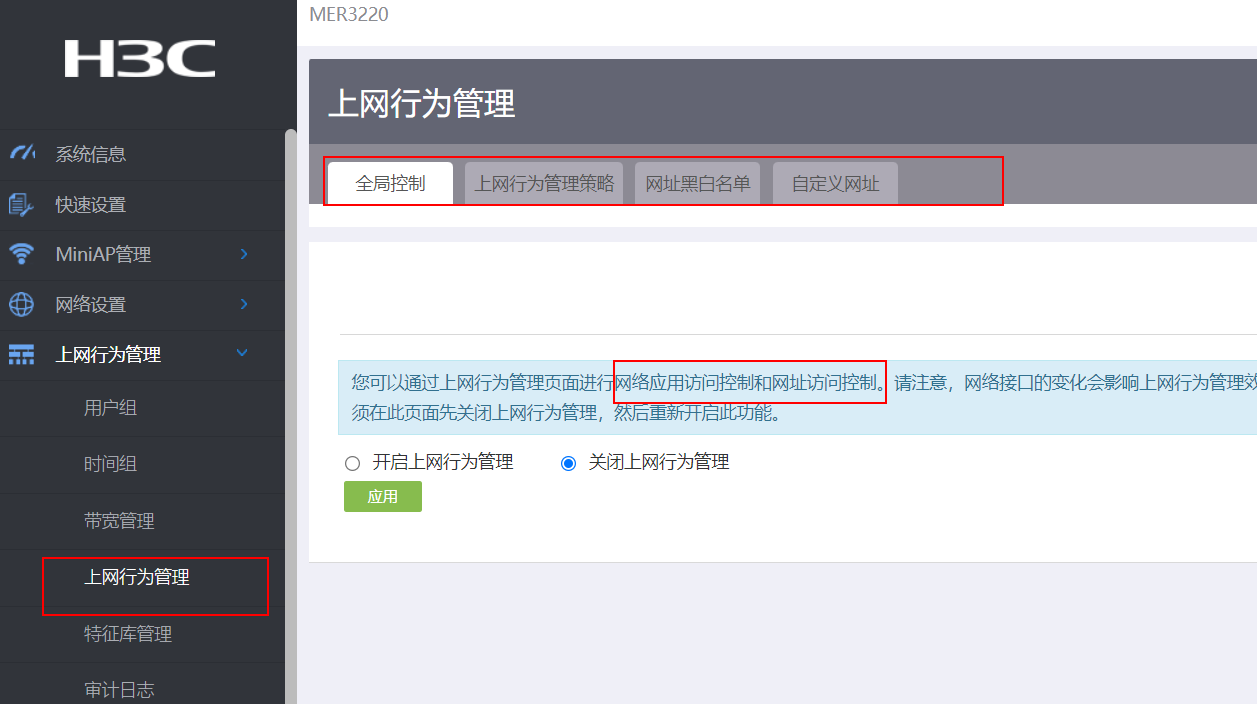Image resolution: width=1257 pixels, height=704 pixels.
Task: Click the 上网行为管理 page title heading
Action: click(422, 103)
